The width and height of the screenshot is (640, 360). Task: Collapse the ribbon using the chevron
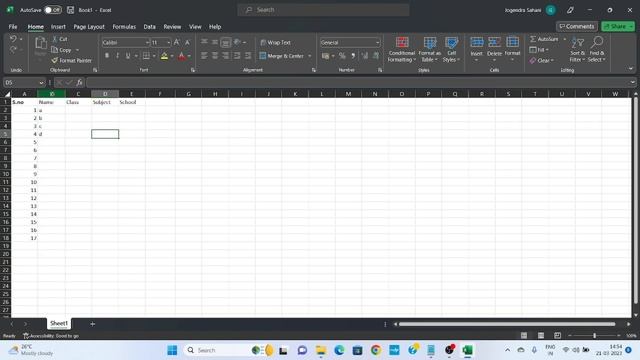[631, 69]
